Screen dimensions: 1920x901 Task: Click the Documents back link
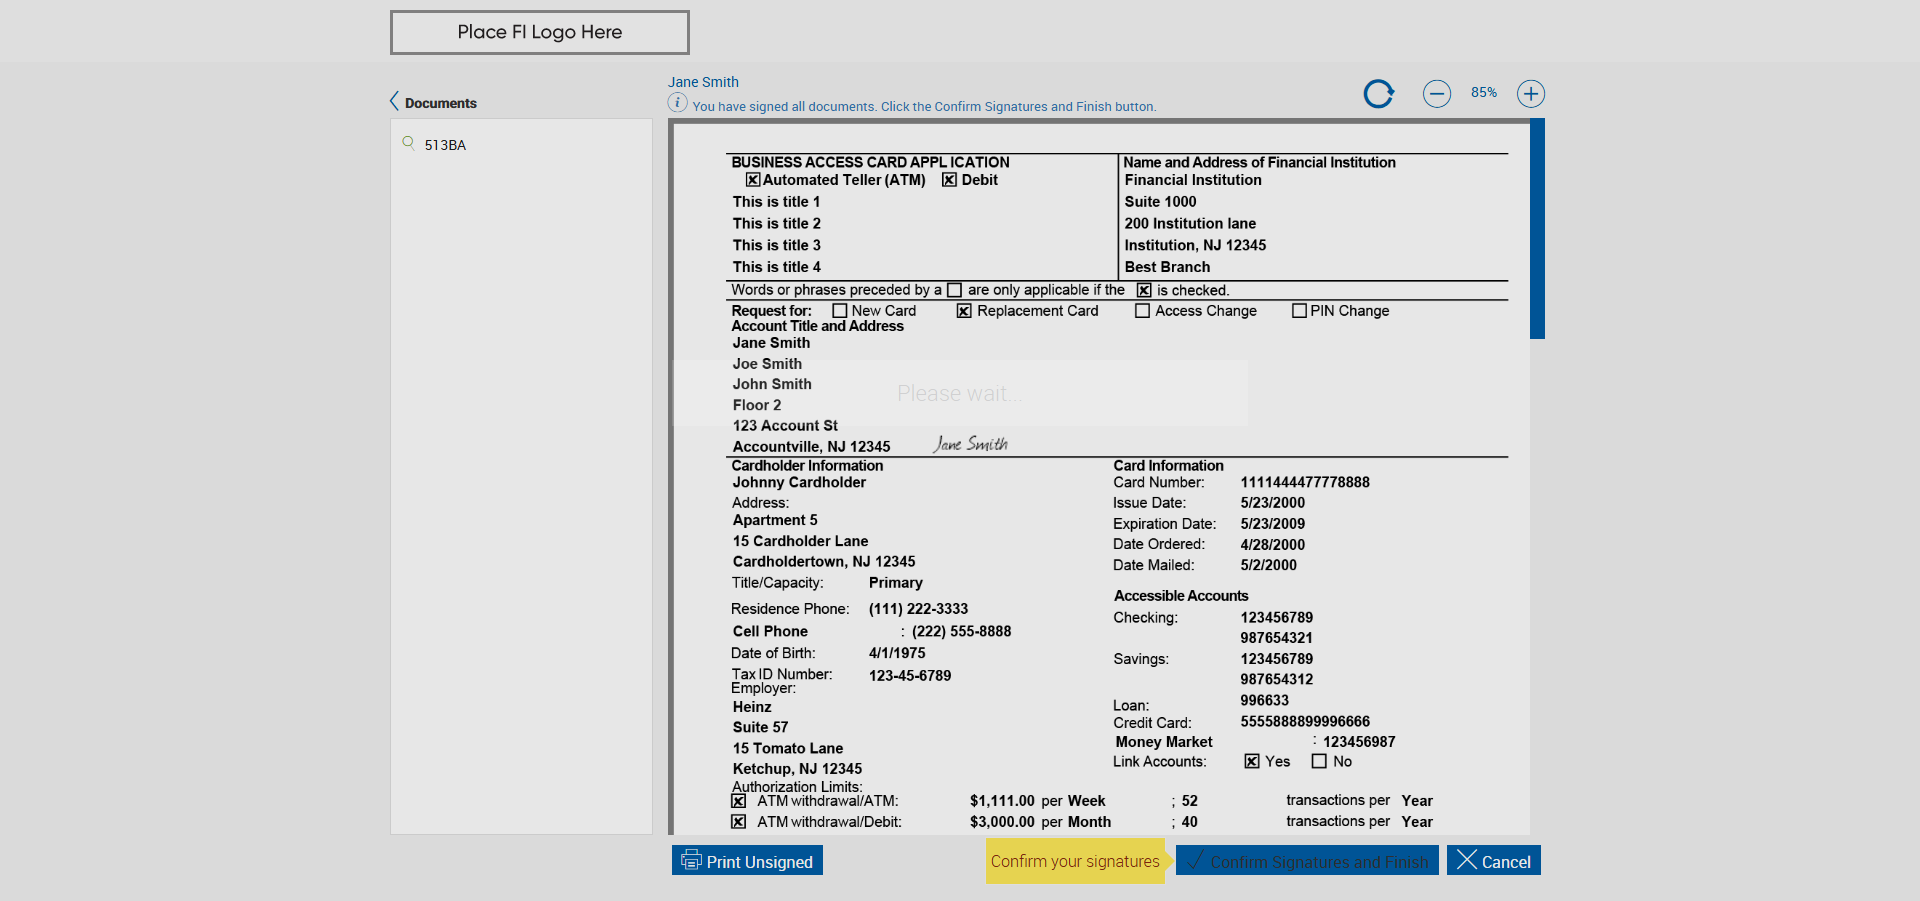[441, 103]
